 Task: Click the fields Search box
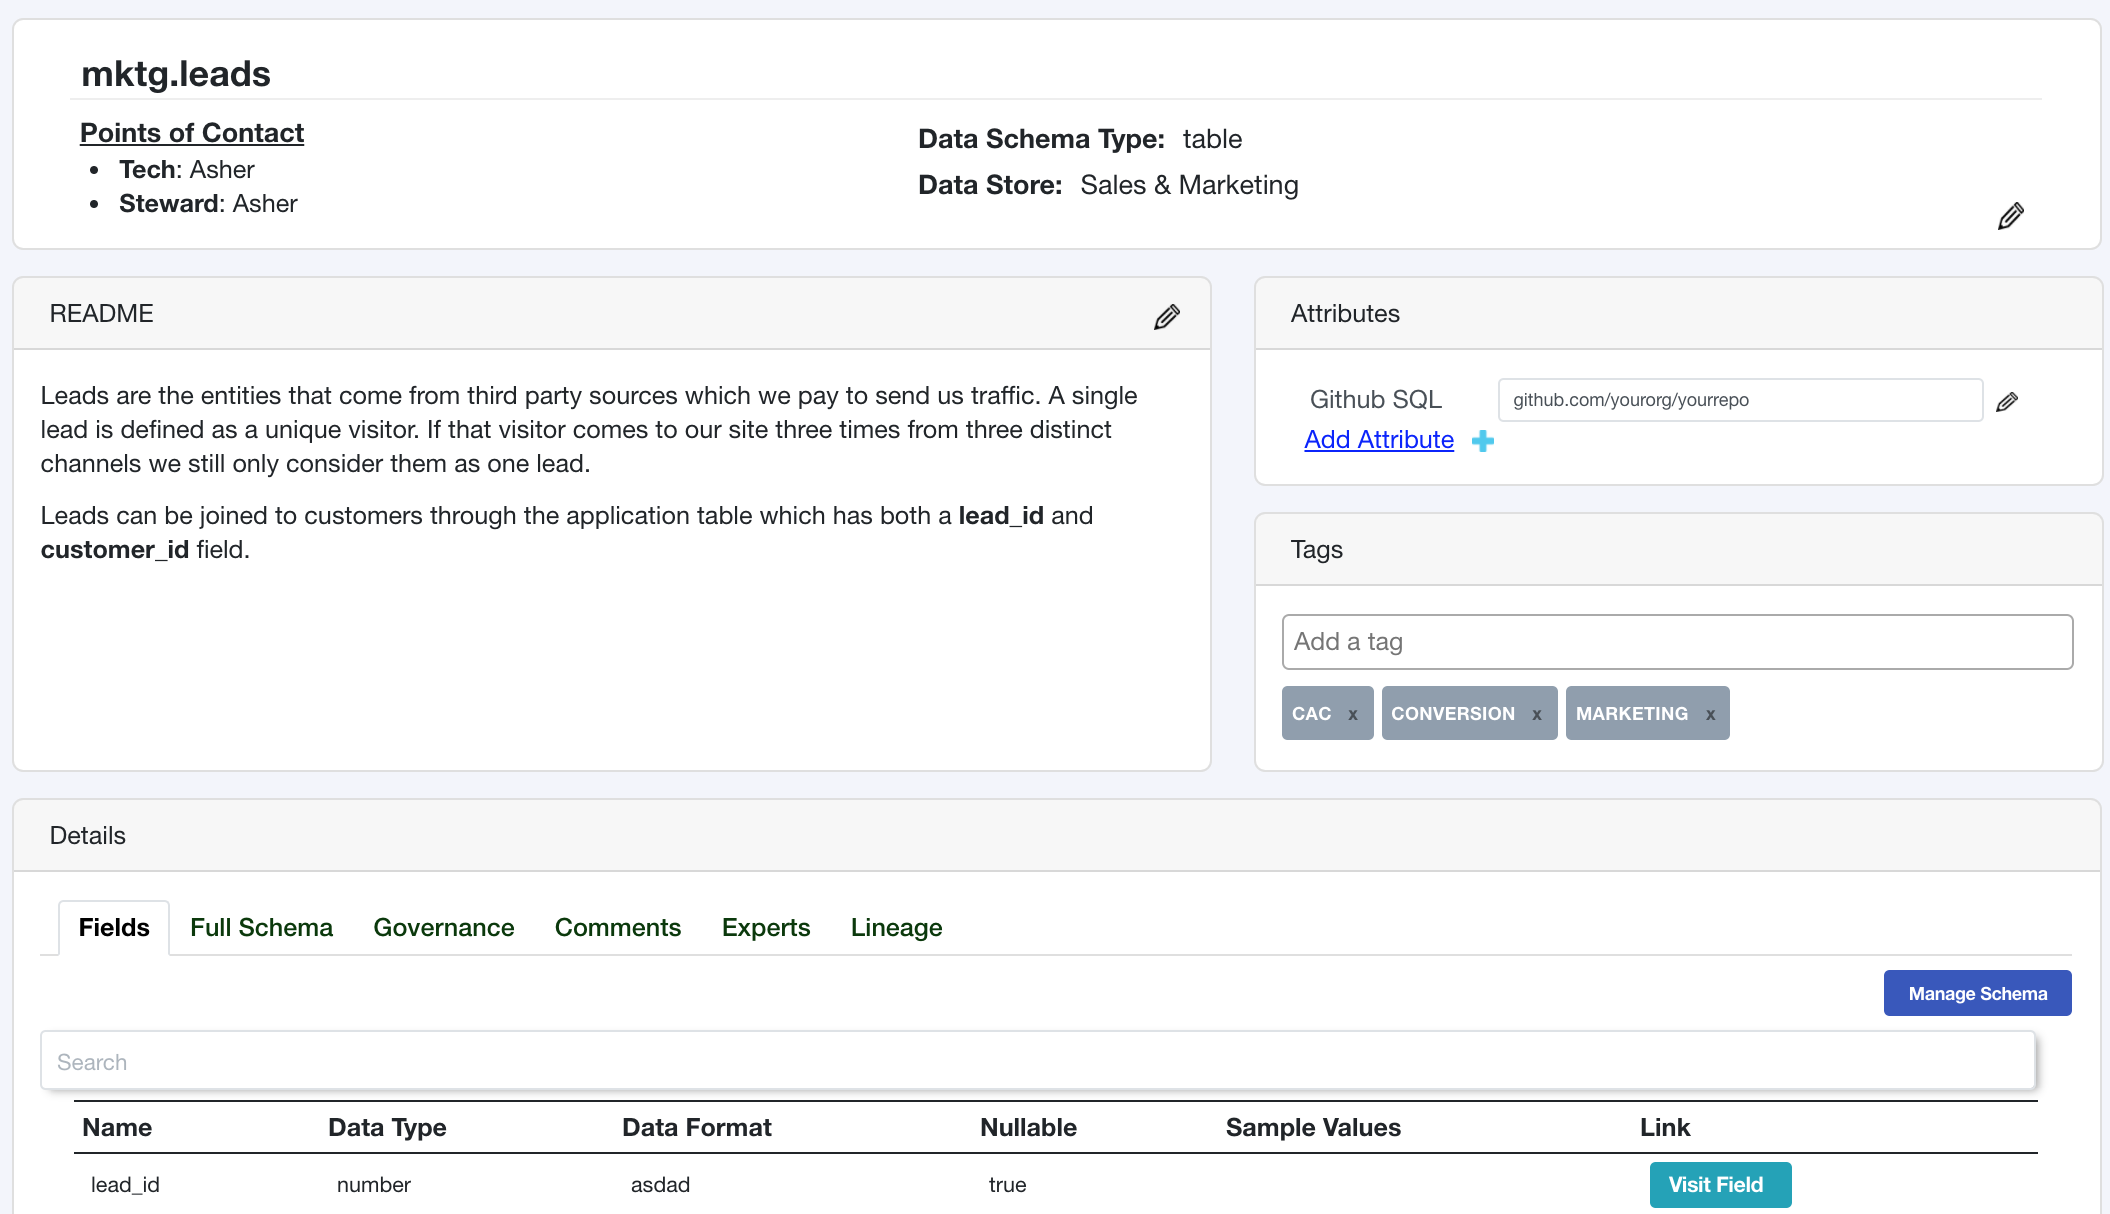(1037, 1062)
